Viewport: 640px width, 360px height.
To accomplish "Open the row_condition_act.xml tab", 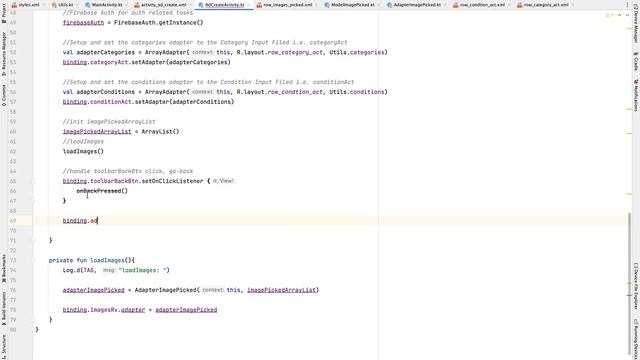I will (482, 5).
